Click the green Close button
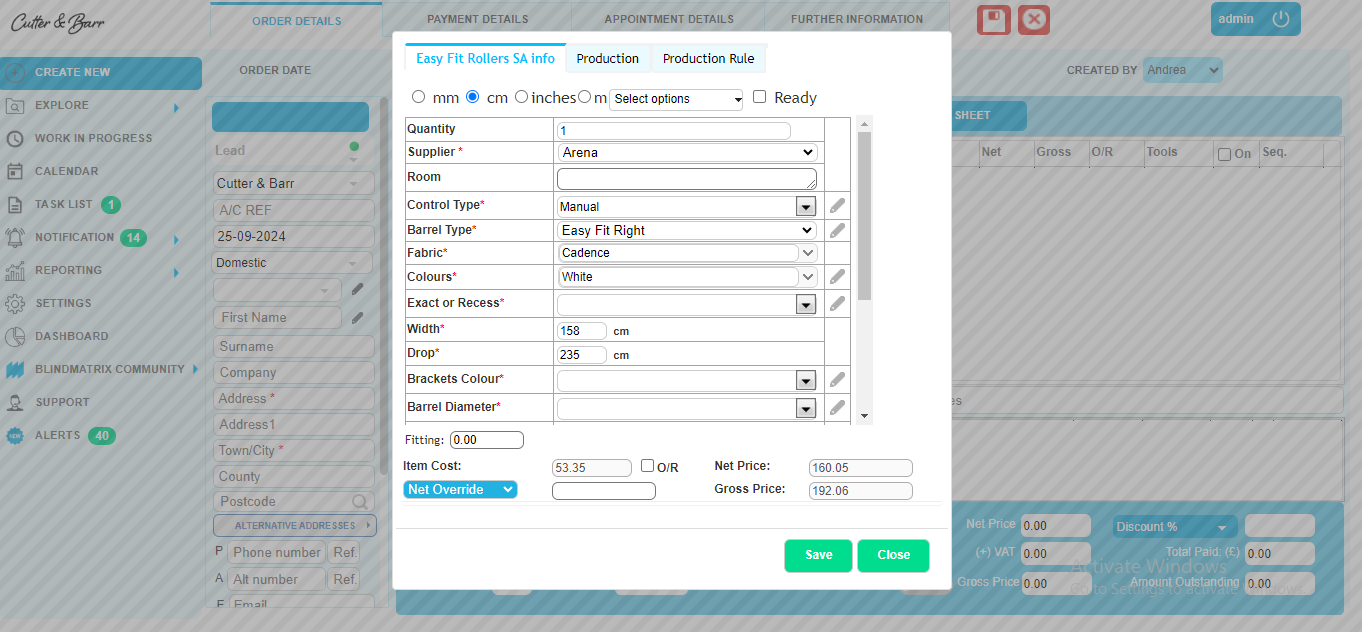Image resolution: width=1362 pixels, height=632 pixels. point(893,556)
